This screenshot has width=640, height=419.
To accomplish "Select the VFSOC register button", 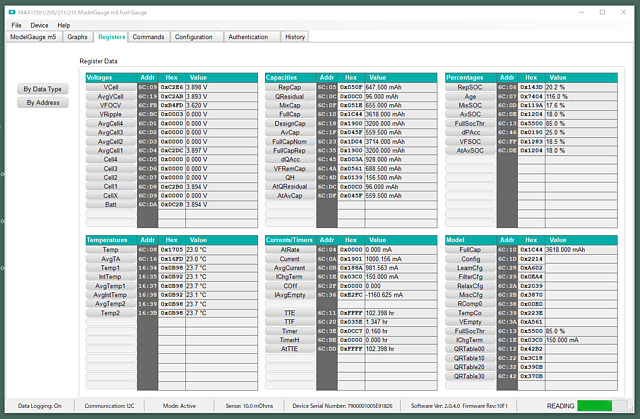I will (470, 142).
